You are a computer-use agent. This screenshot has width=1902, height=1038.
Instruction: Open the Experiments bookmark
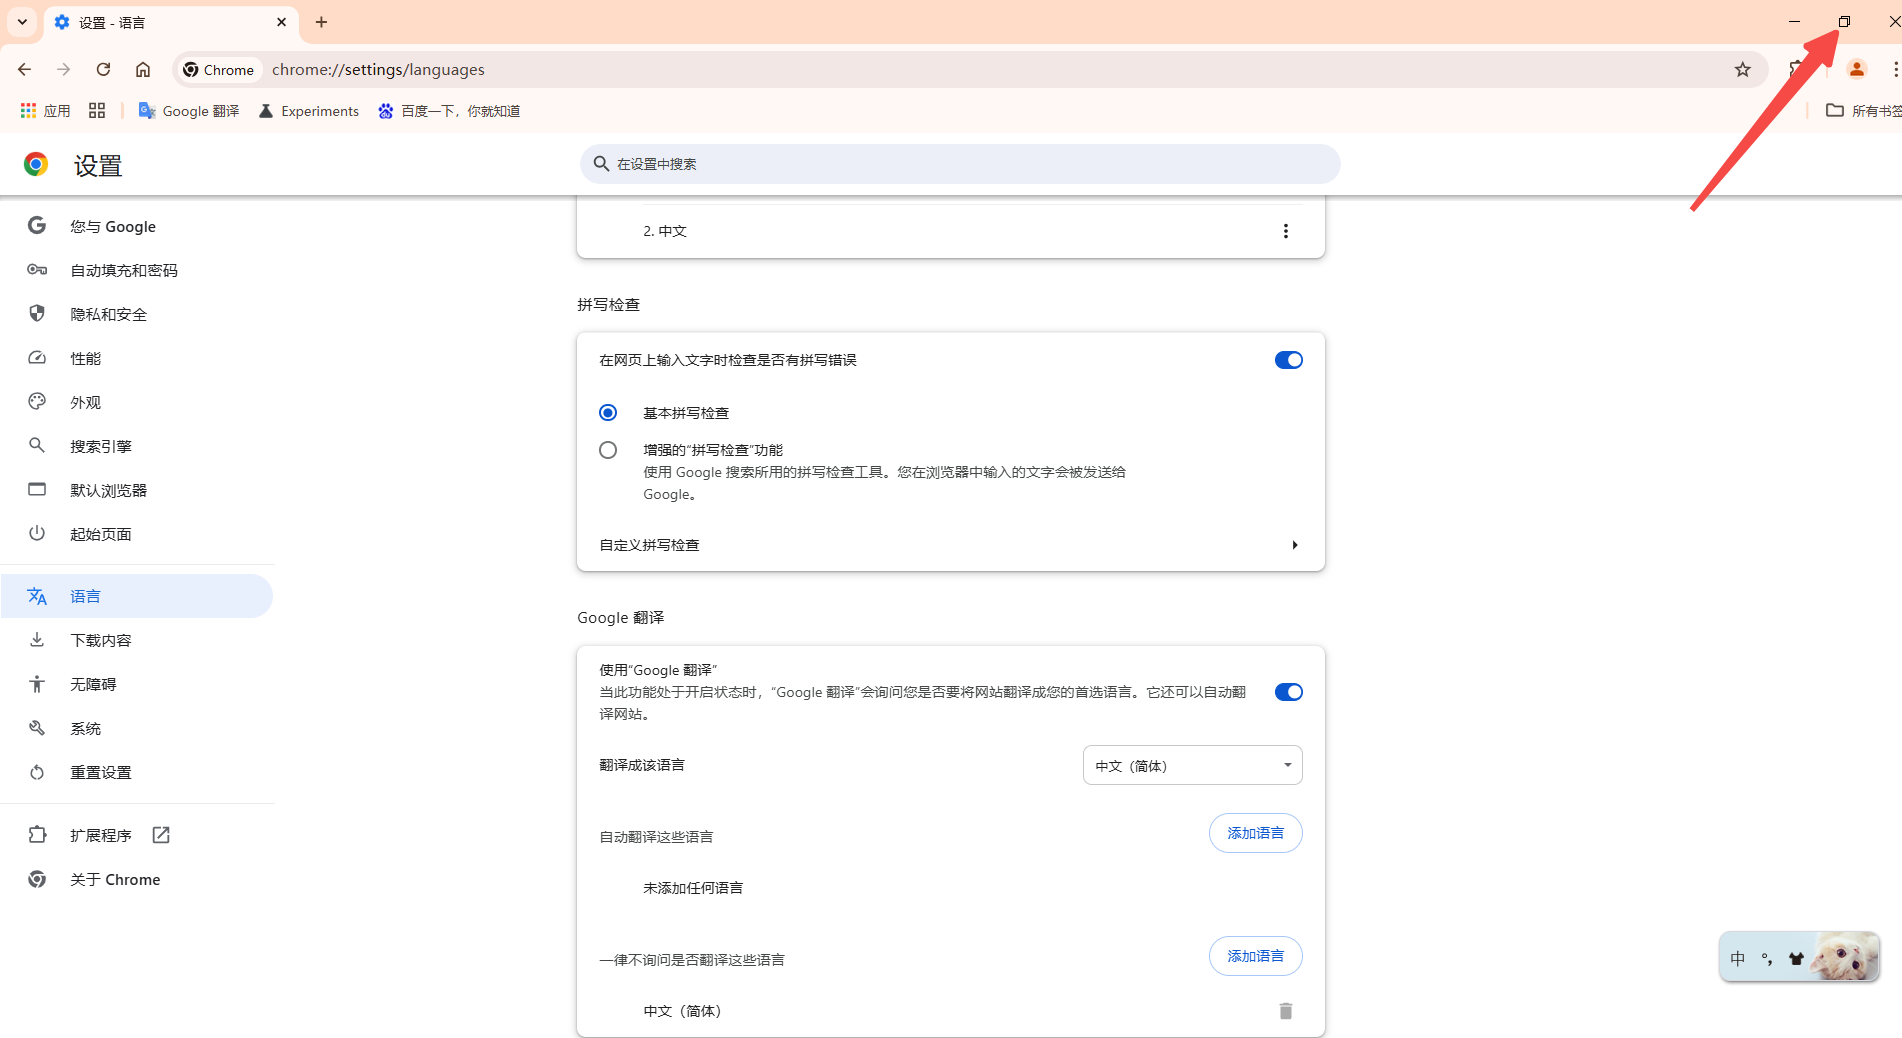tap(309, 111)
